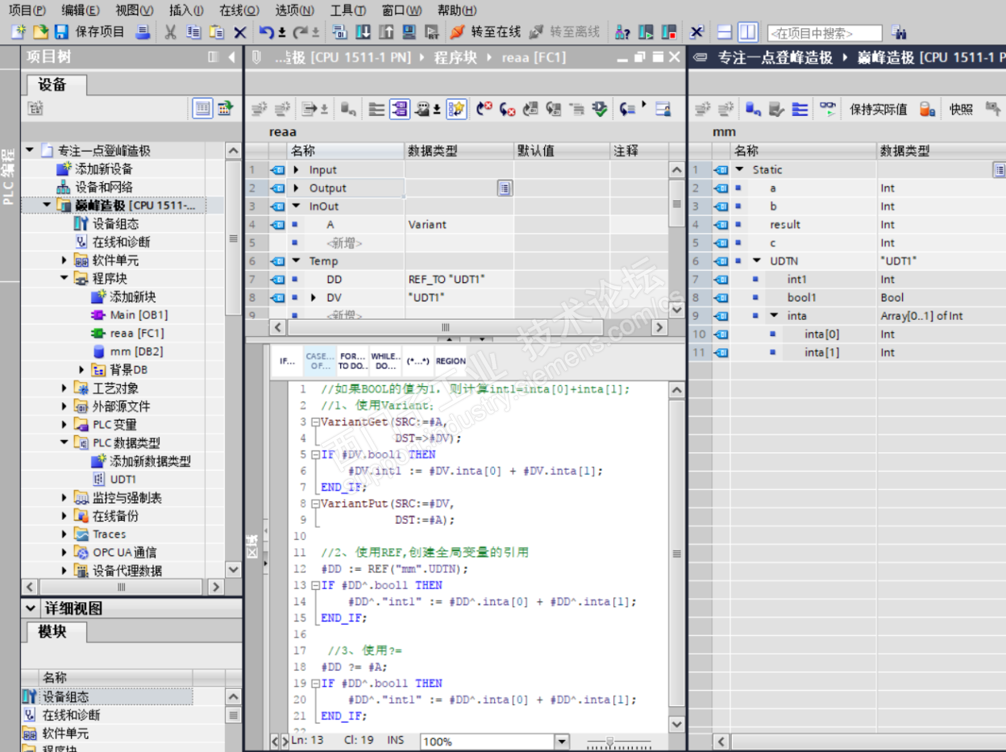Viewport: 1006px width, 752px height.
Task: Open the 视图 (View) menu
Action: coord(132,10)
